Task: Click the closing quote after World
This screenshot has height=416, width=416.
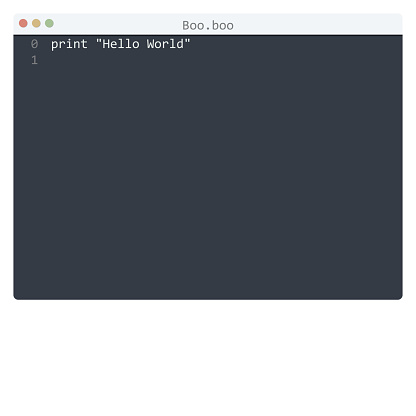Action: pos(187,42)
